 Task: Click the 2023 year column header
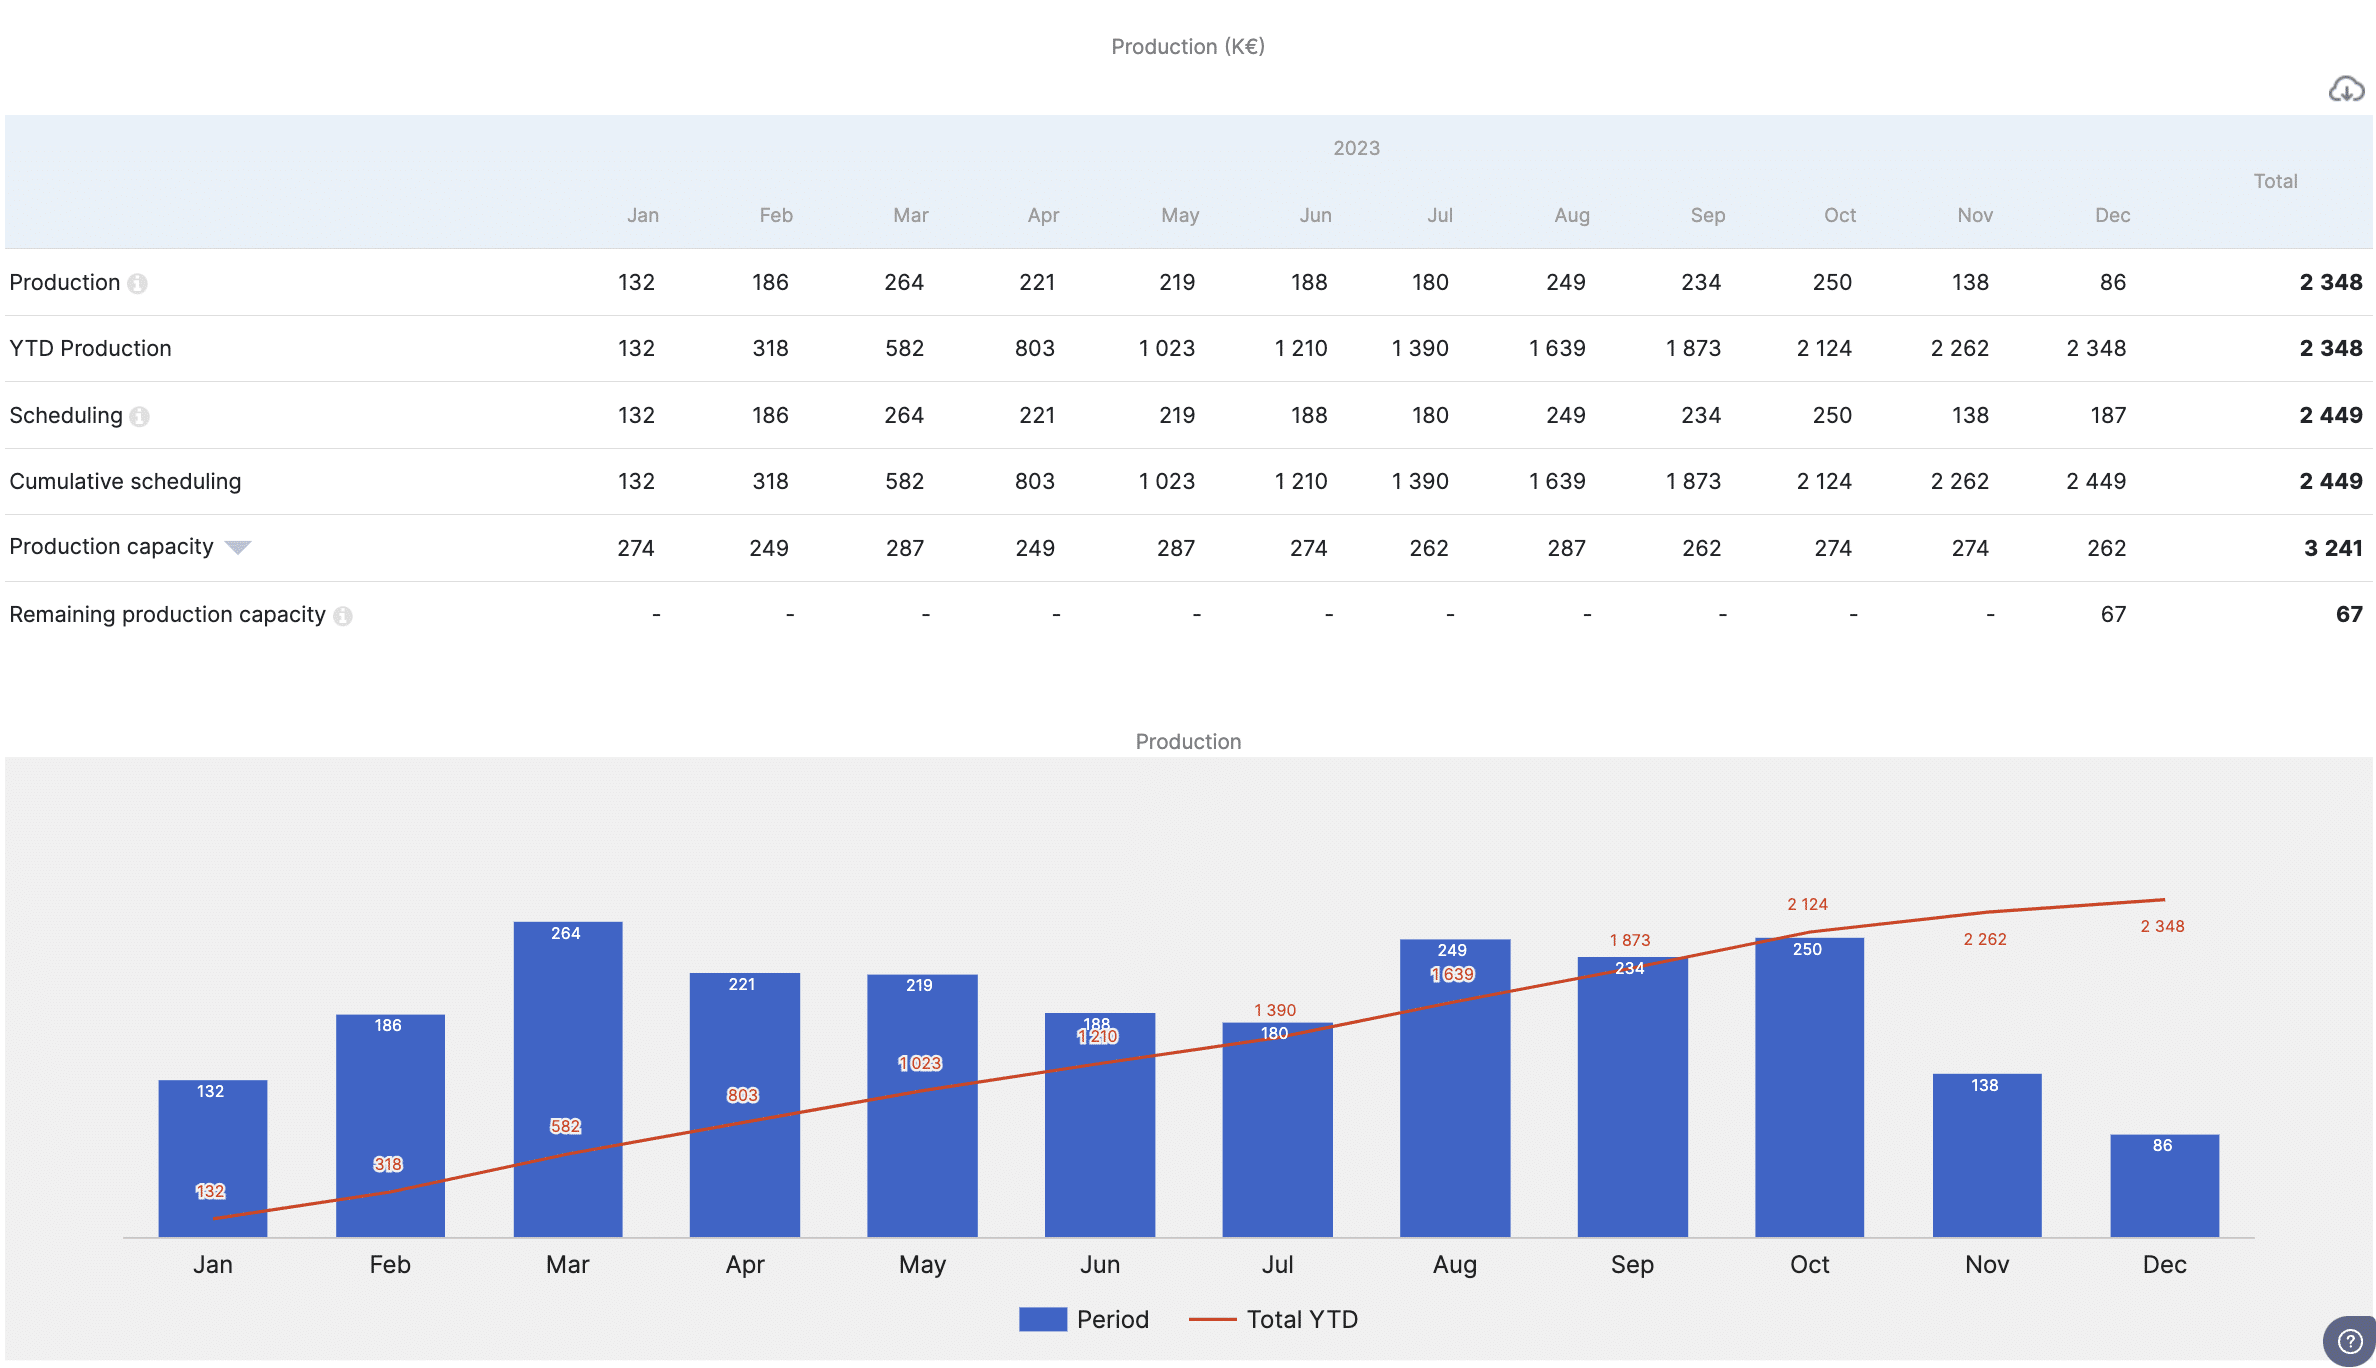coord(1356,148)
